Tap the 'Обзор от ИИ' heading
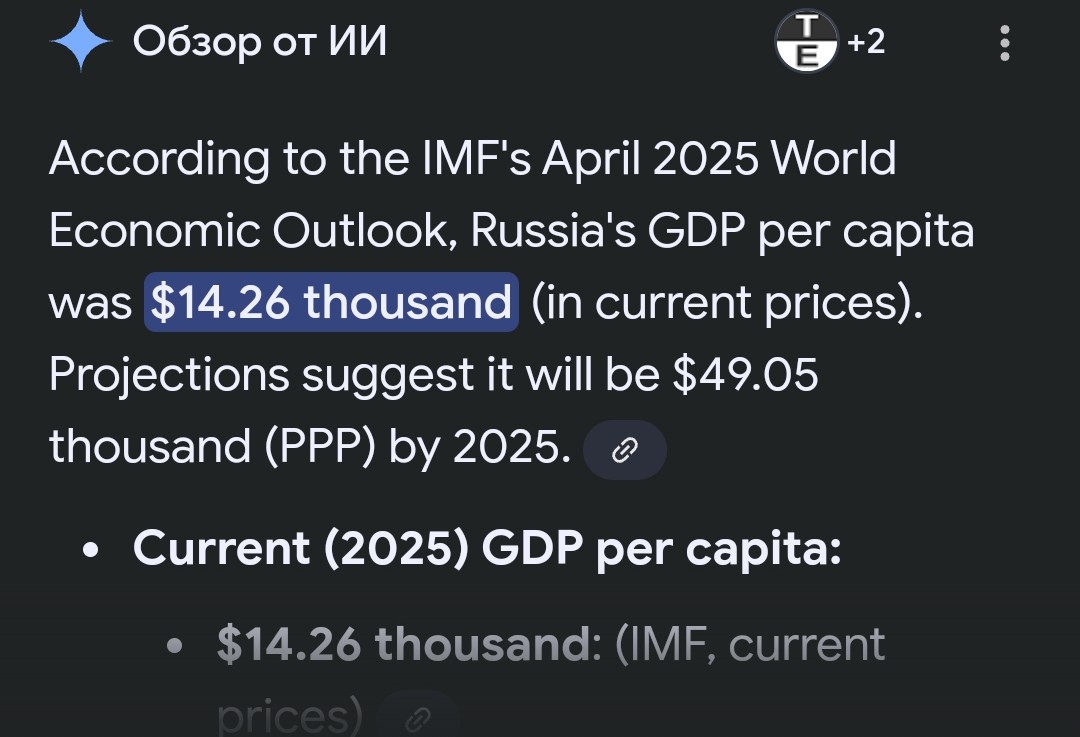Image resolution: width=1080 pixels, height=737 pixels. tap(260, 43)
